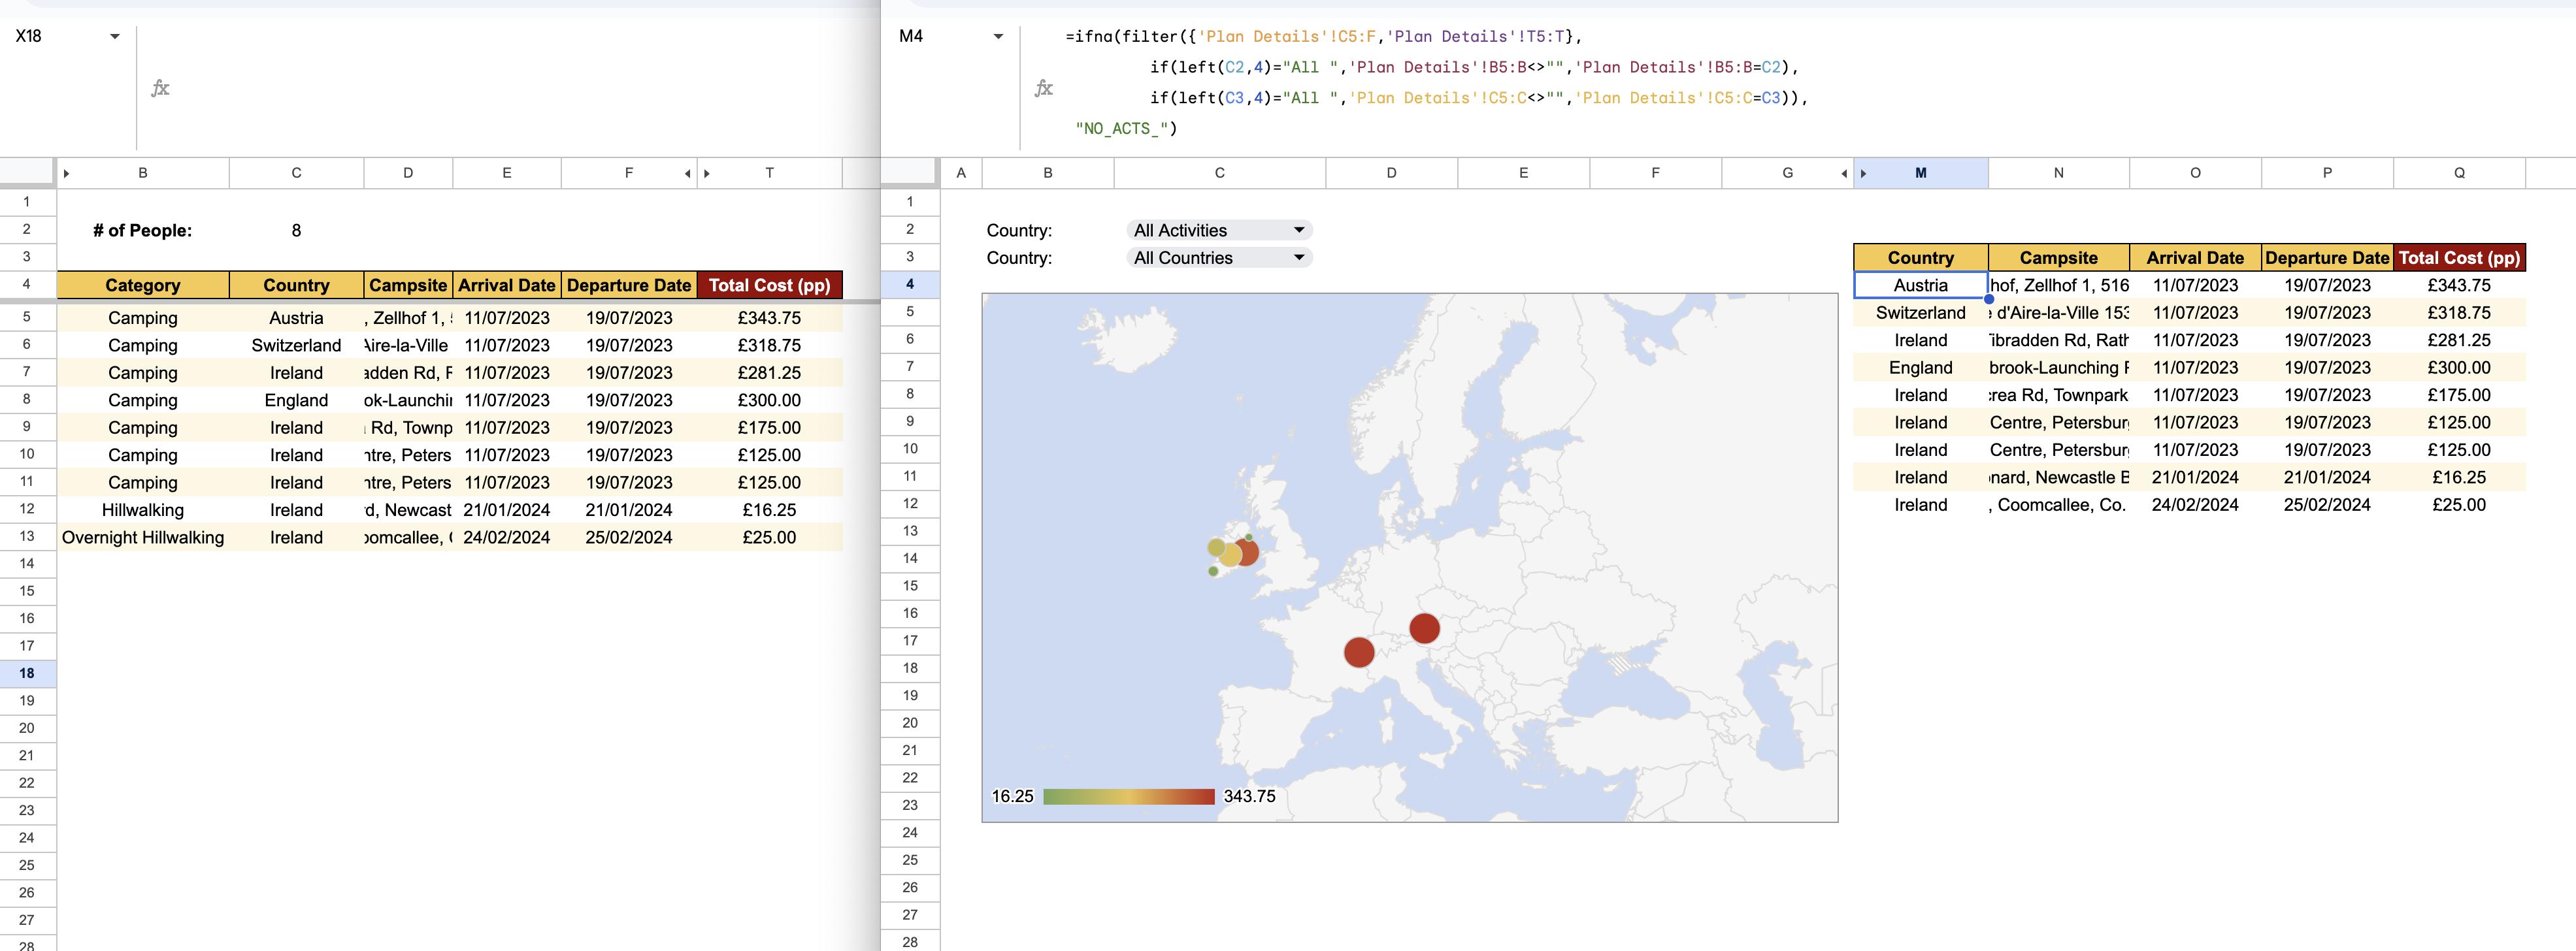This screenshot has width=2576, height=951.
Task: Open the All Activities dropdown
Action: click(x=1298, y=230)
